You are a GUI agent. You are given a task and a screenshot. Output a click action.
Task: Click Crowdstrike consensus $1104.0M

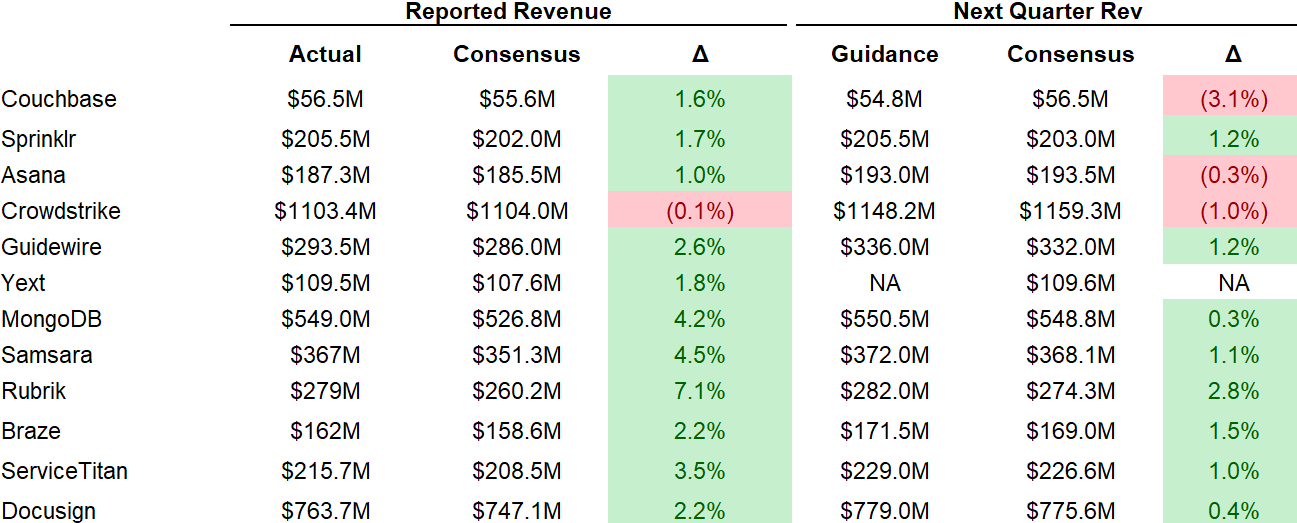coord(517,211)
